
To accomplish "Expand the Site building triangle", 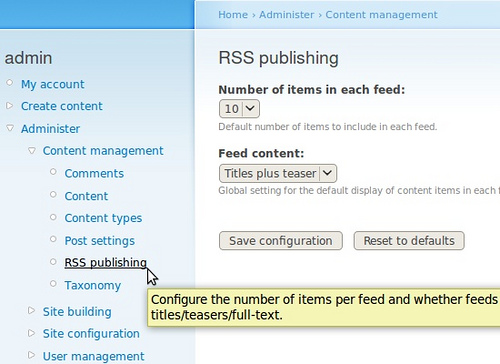I will (31, 311).
